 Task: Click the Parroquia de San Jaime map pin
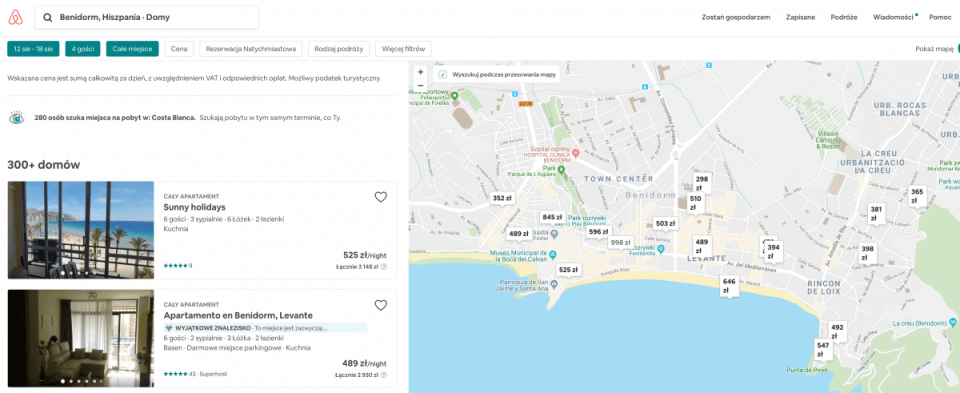pyautogui.click(x=554, y=284)
